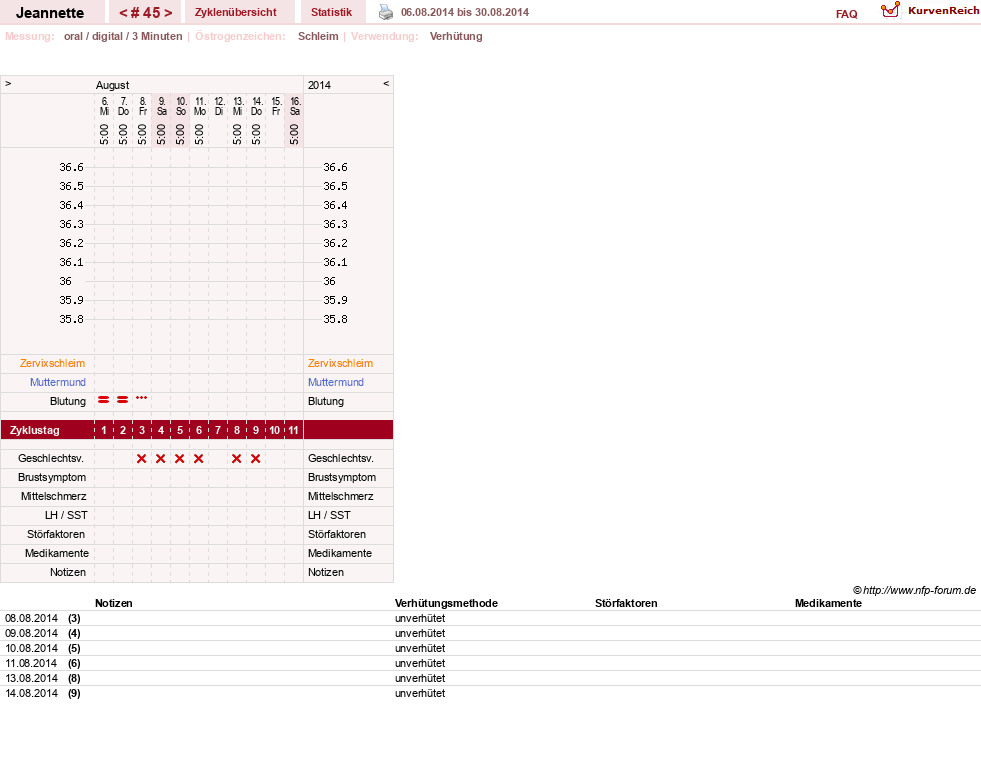The width and height of the screenshot is (981, 782).
Task: Click the Störfaktoren column header in notes table
Action: pyautogui.click(x=626, y=603)
